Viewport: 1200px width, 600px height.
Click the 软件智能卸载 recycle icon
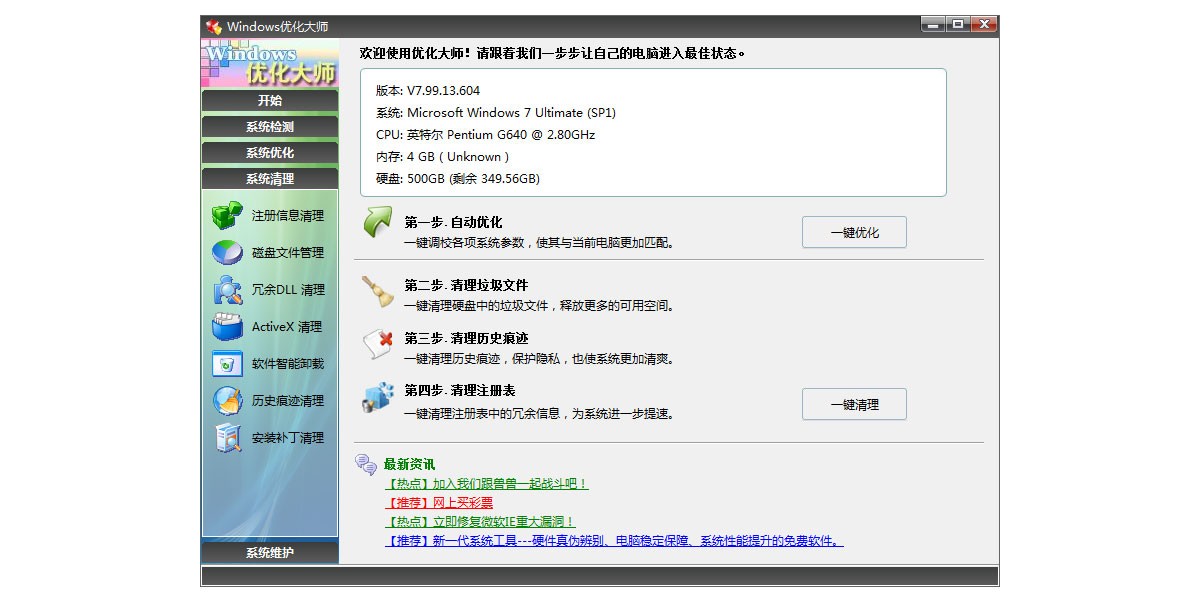227,363
